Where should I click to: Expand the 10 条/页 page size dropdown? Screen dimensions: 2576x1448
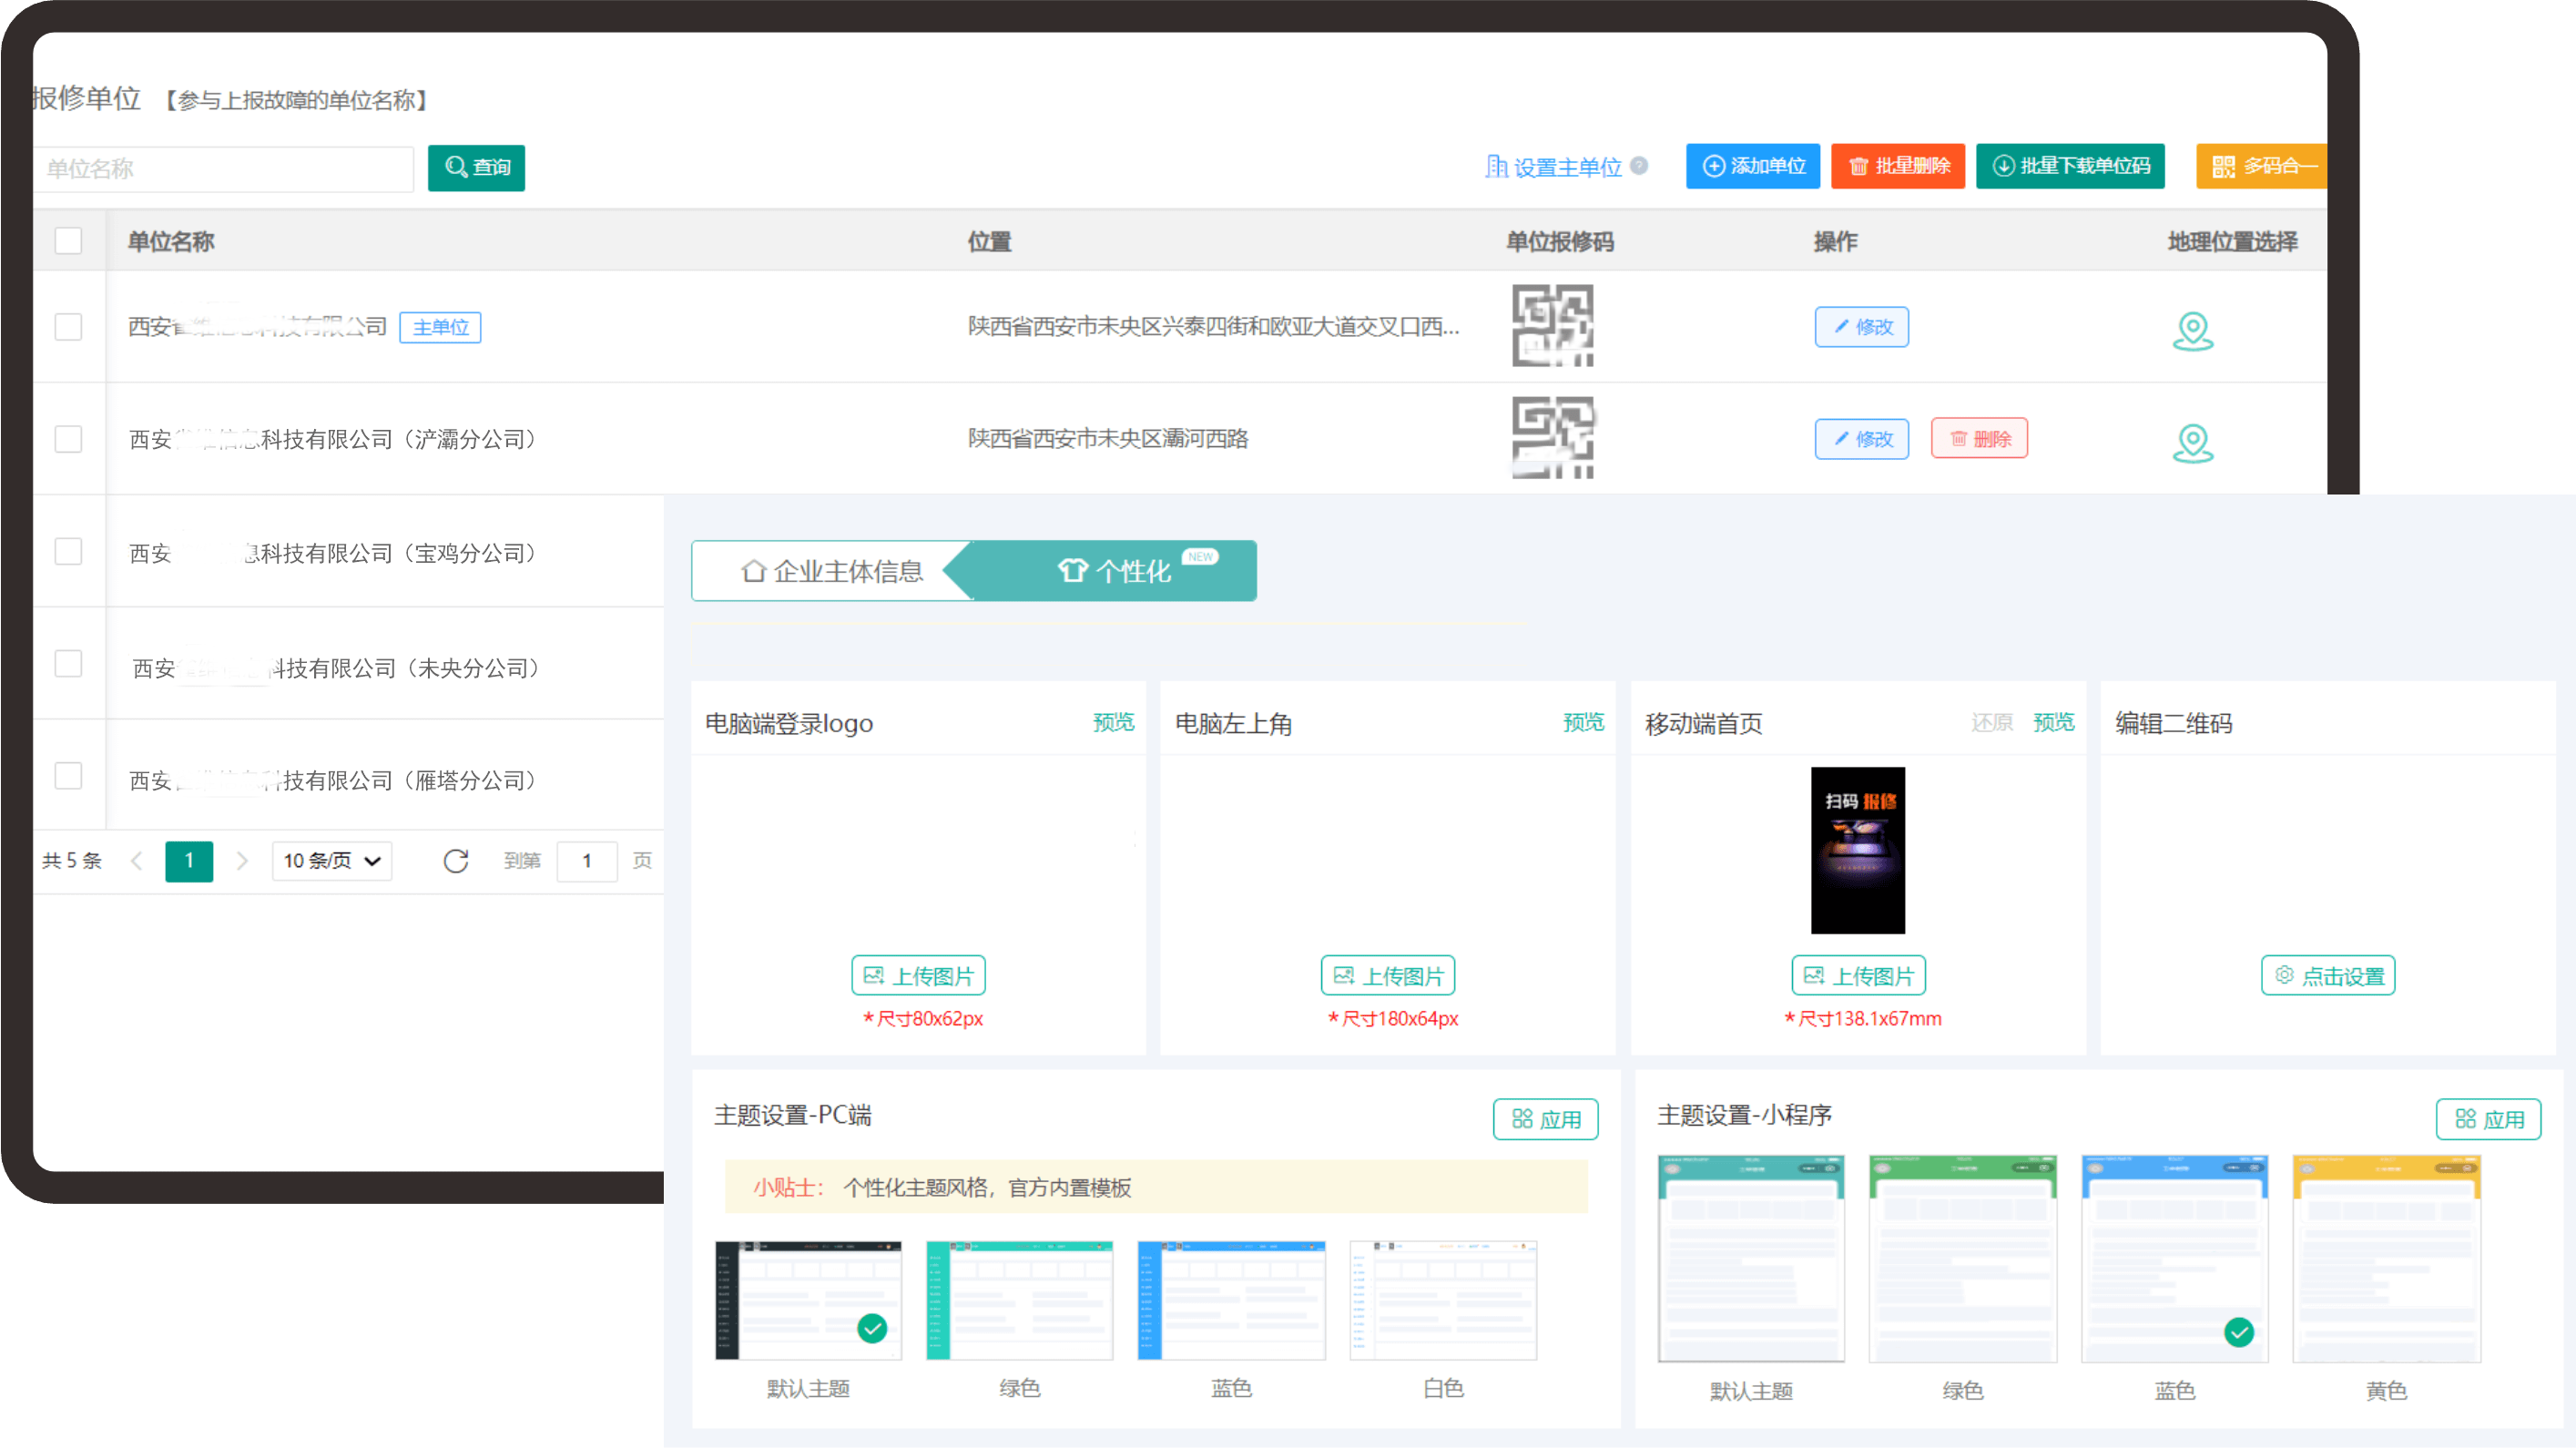point(332,861)
